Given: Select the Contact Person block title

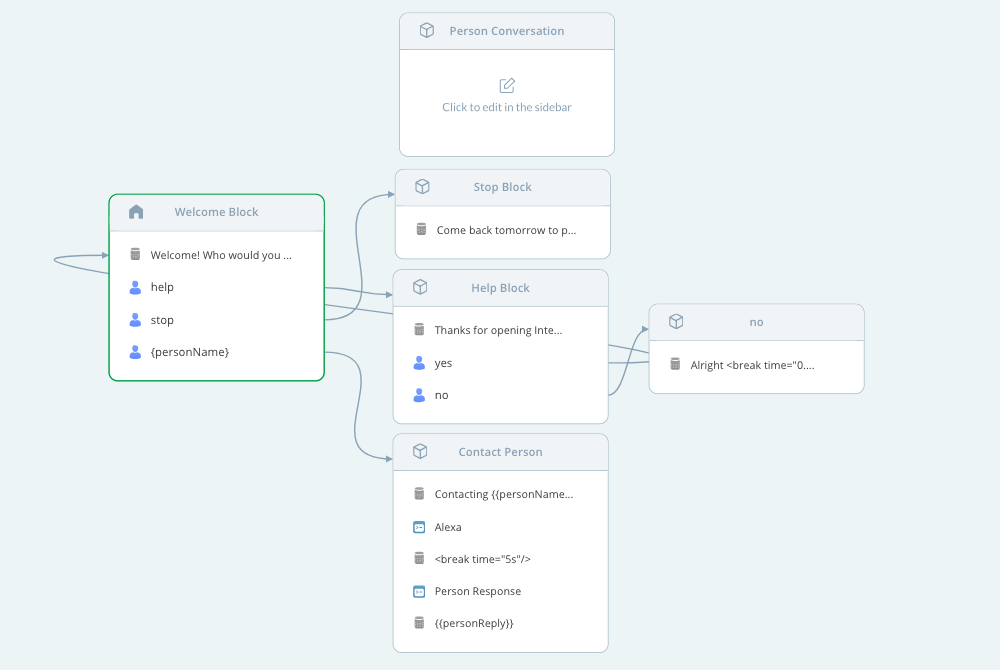Looking at the screenshot, I should point(500,452).
